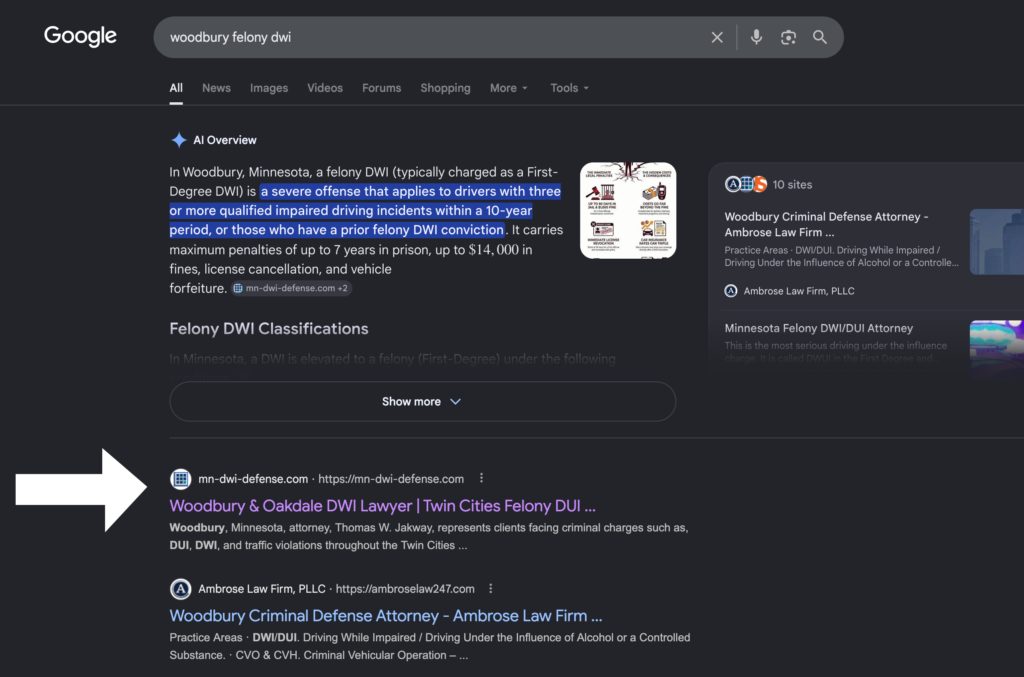Click the Google logo
1024x677 pixels.
tap(80, 36)
